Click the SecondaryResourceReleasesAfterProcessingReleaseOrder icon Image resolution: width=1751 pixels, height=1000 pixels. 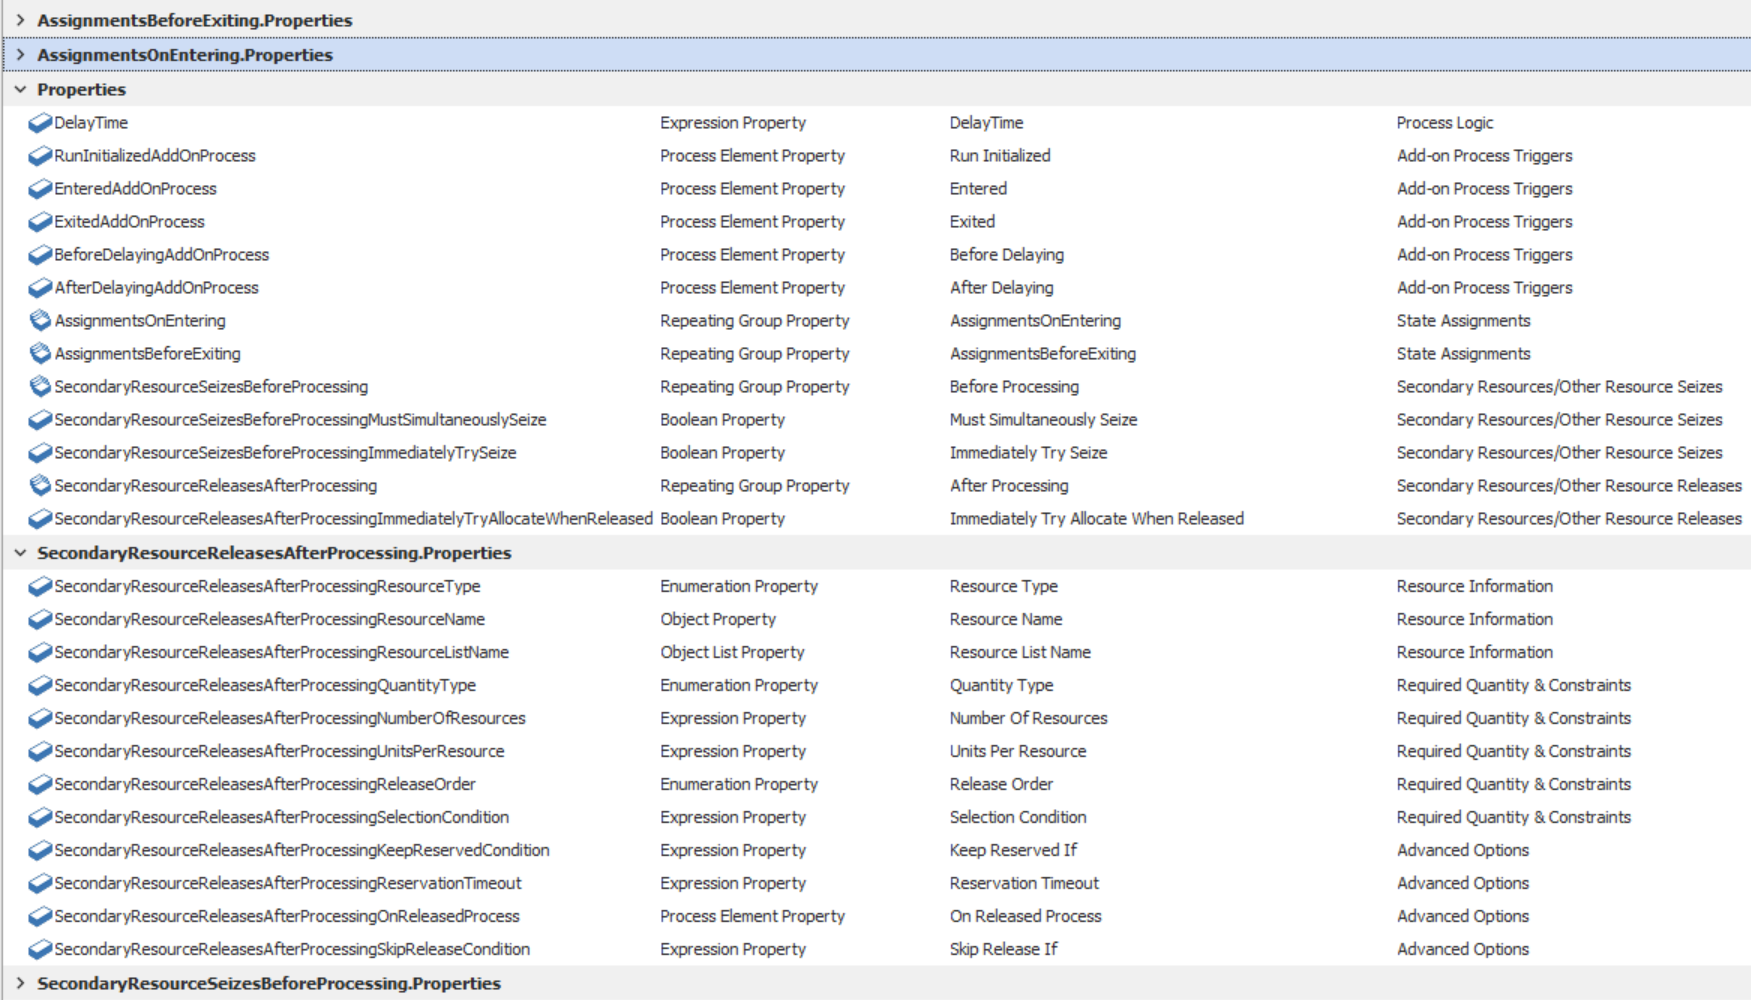[40, 785]
